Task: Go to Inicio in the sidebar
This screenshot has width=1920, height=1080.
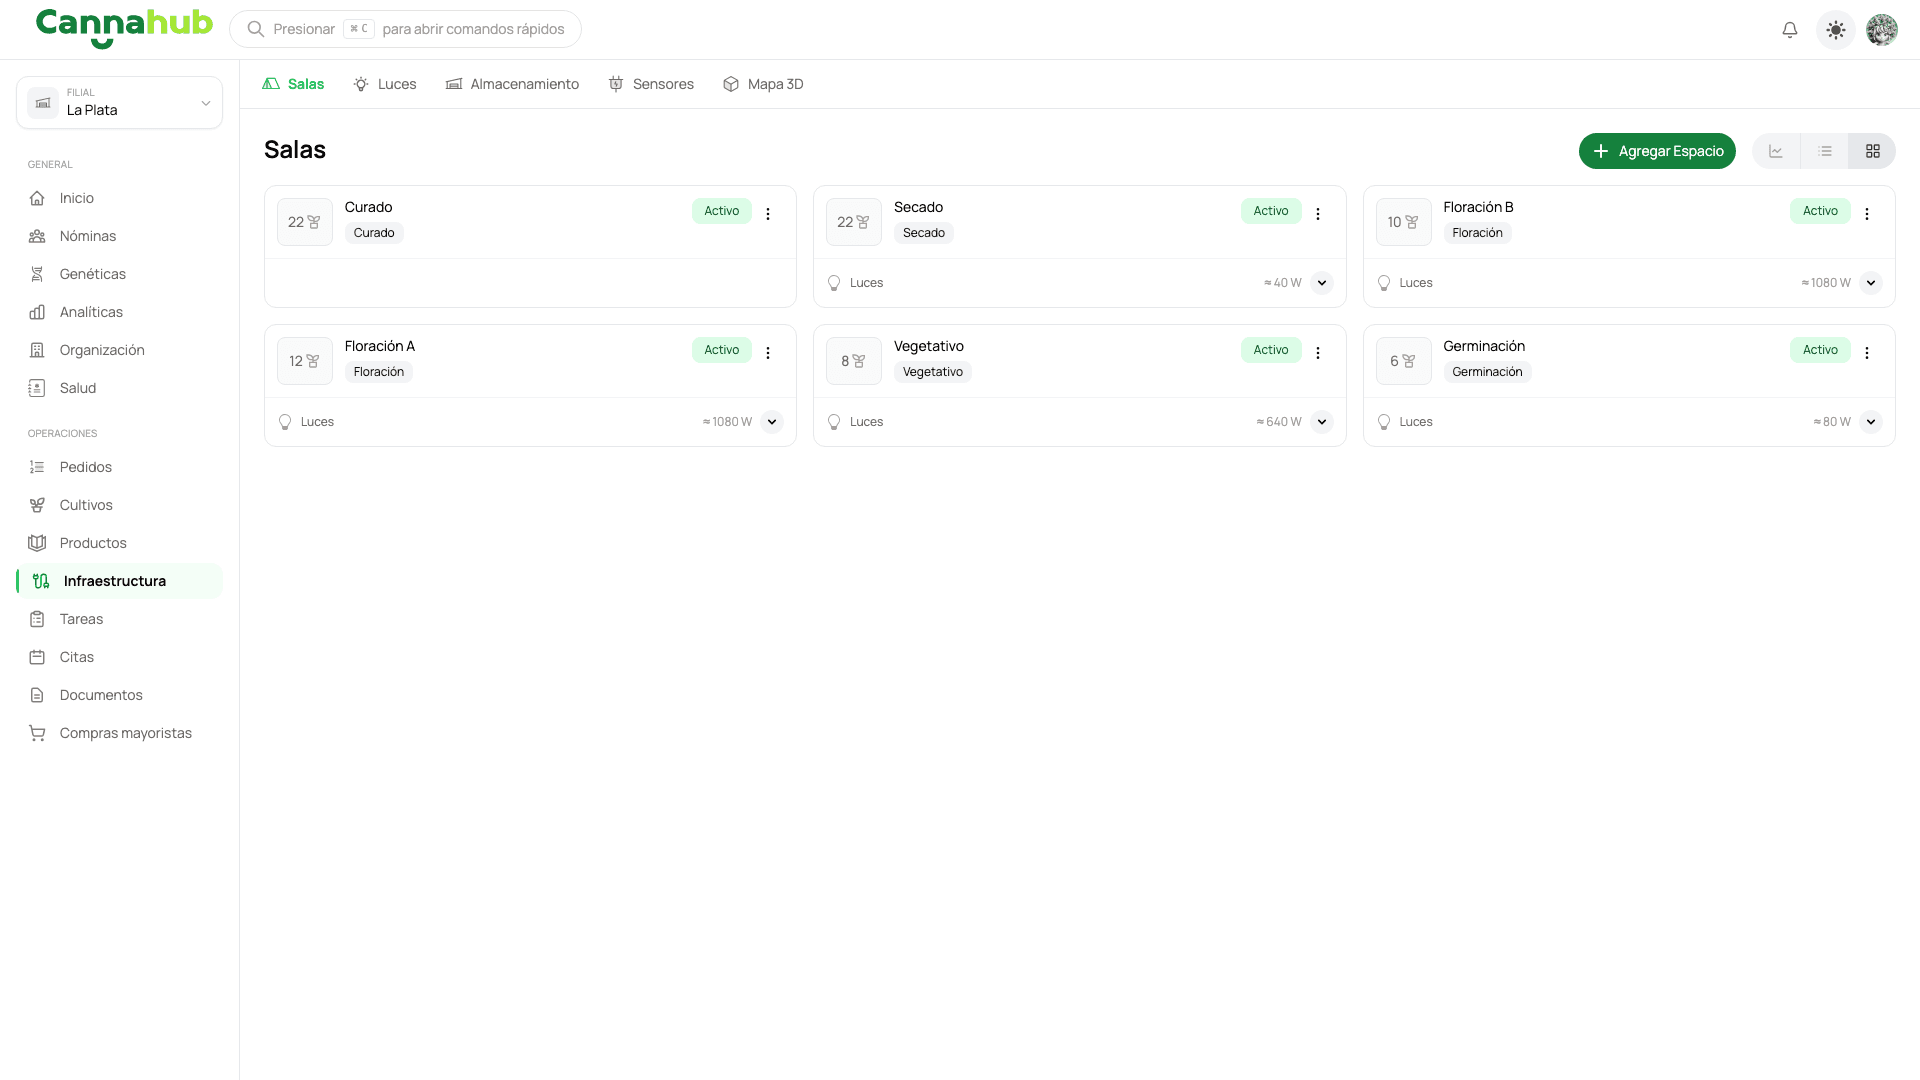Action: pyautogui.click(x=119, y=198)
